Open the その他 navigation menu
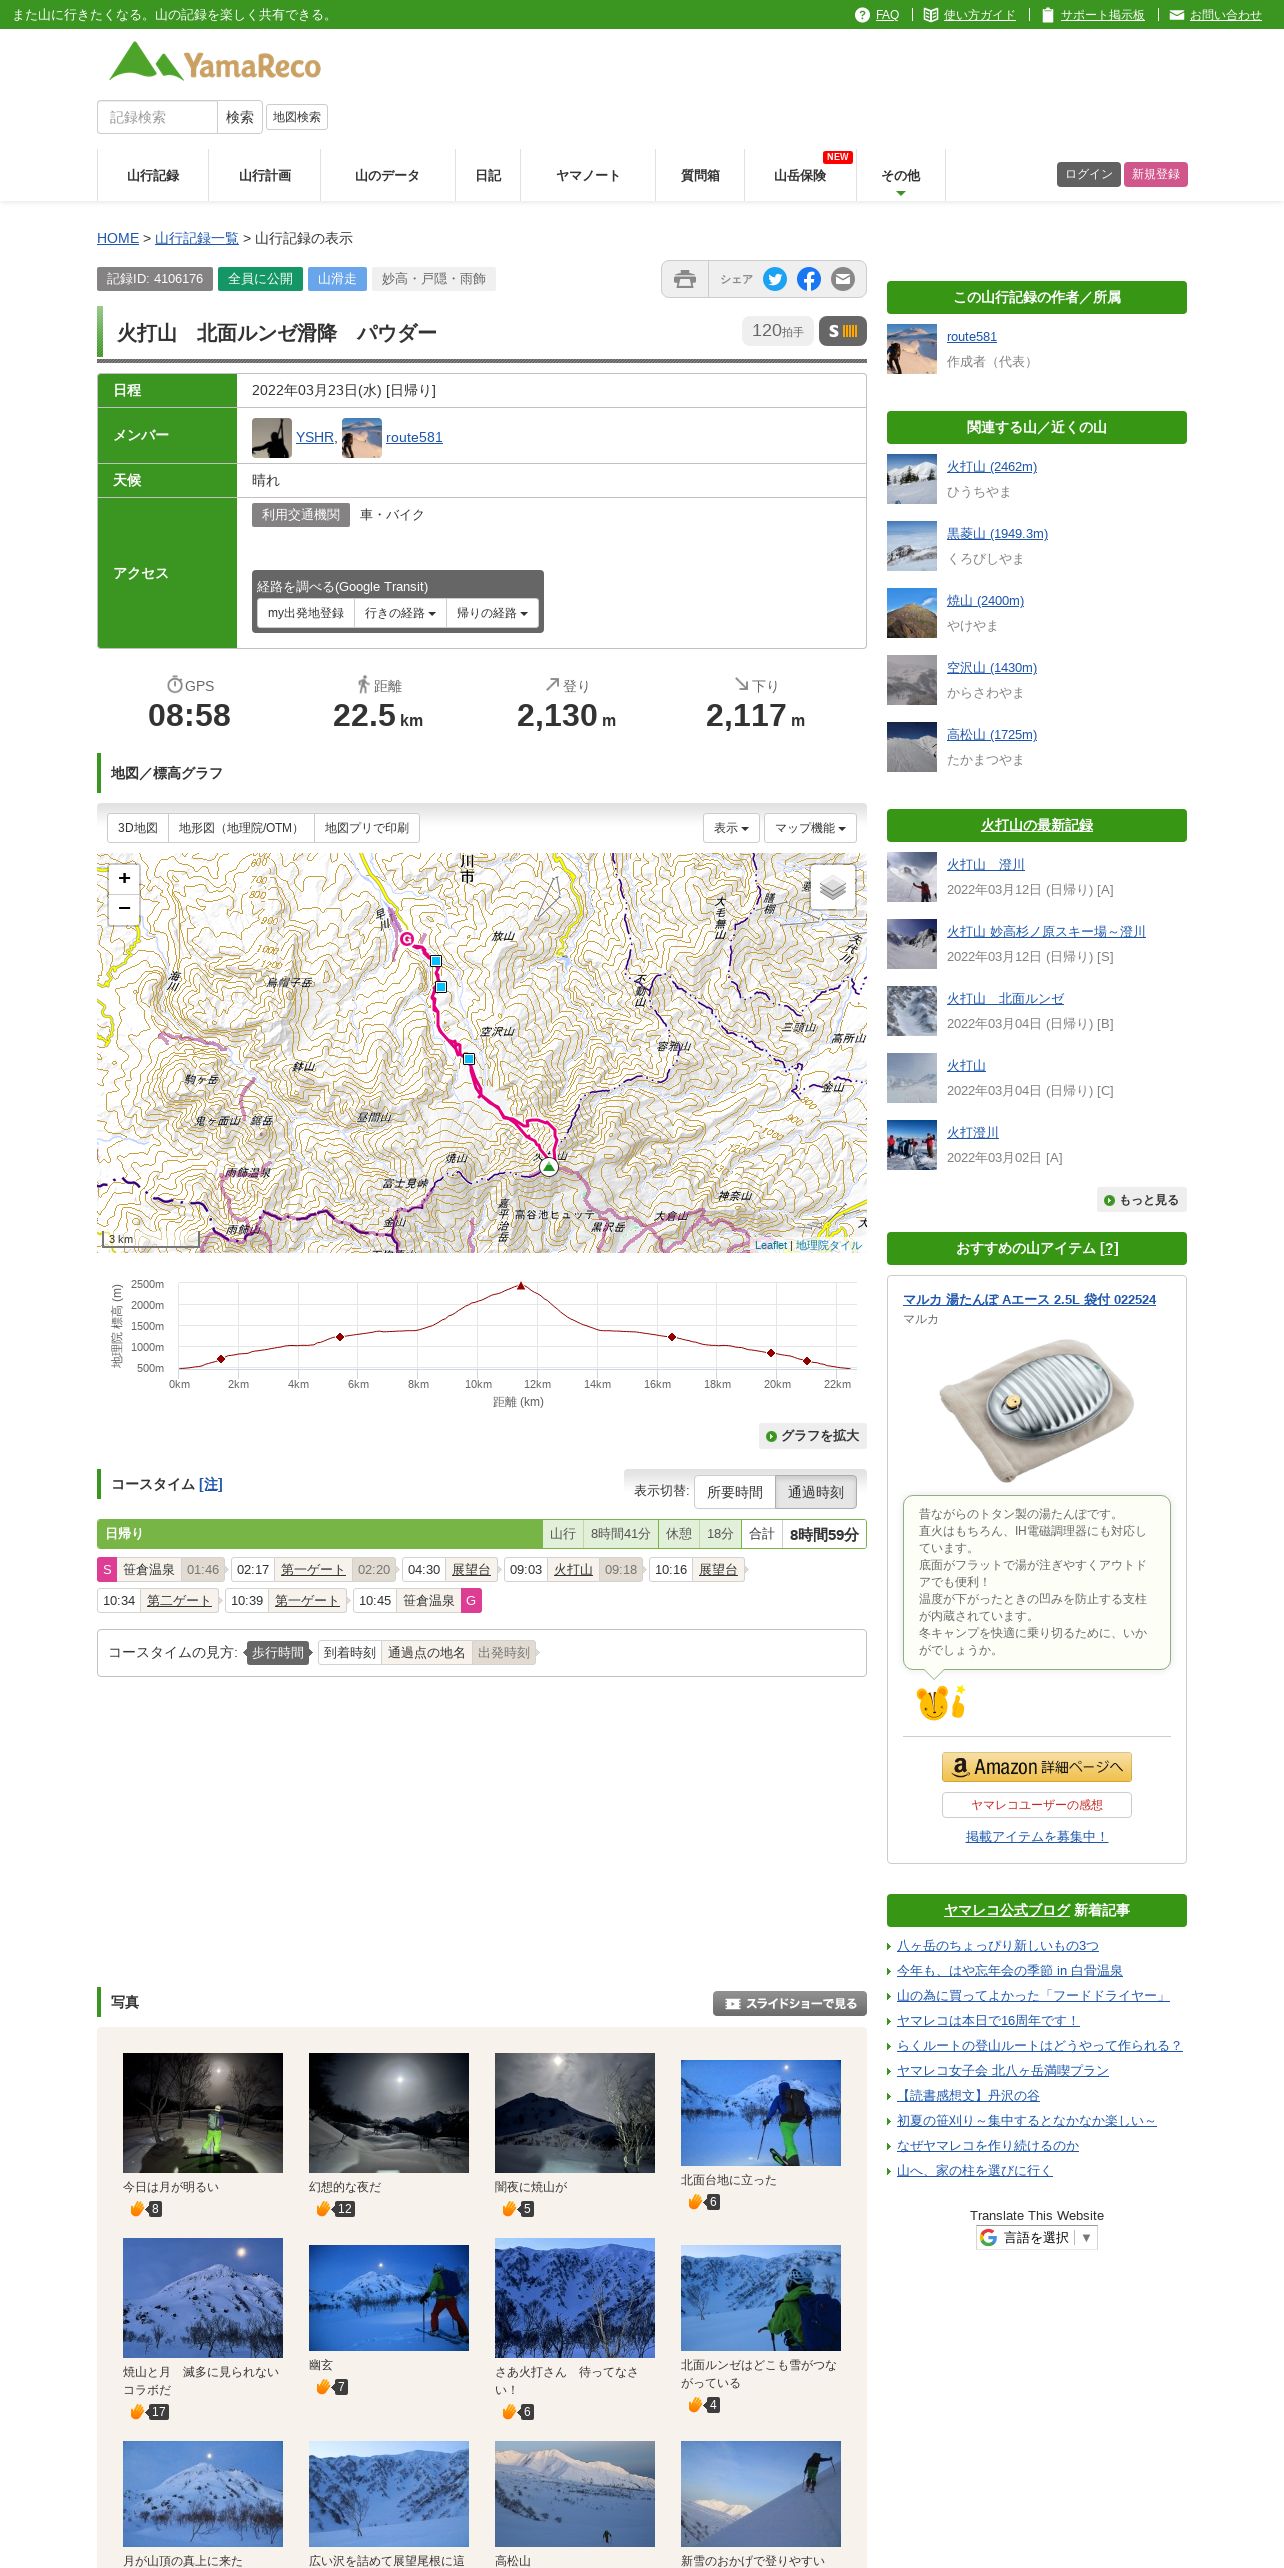 900,176
